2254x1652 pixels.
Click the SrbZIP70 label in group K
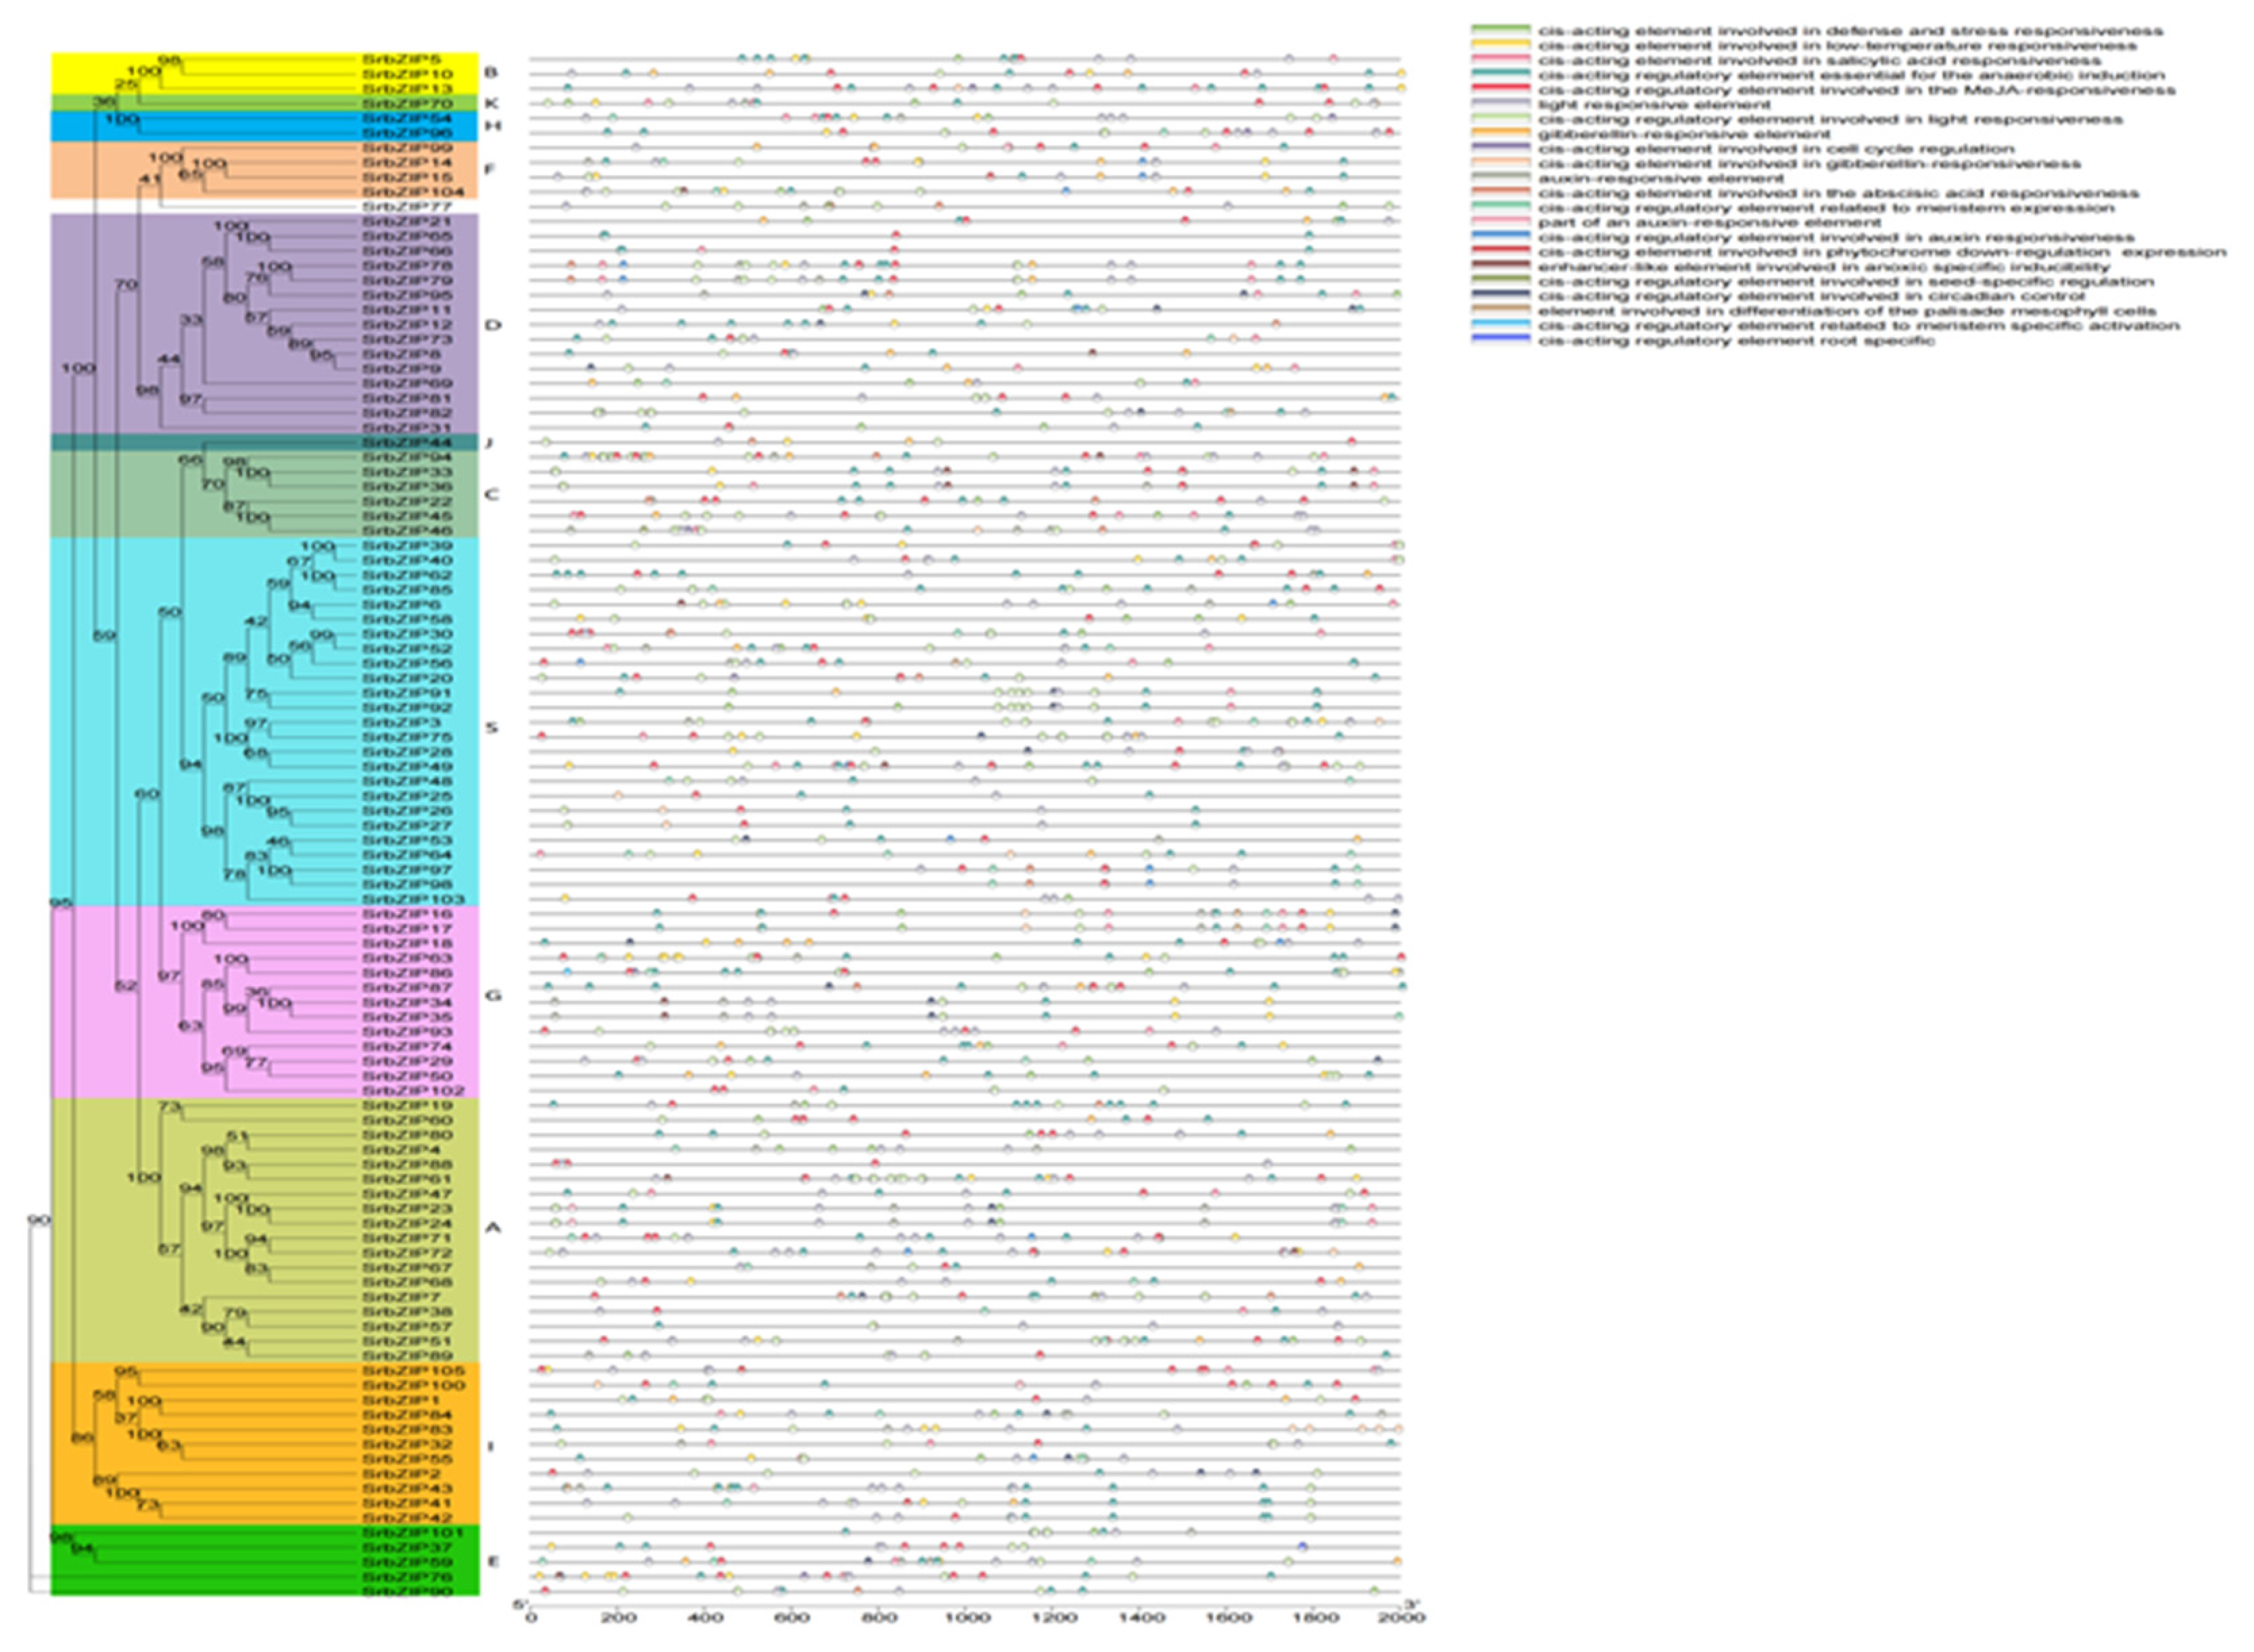[407, 104]
